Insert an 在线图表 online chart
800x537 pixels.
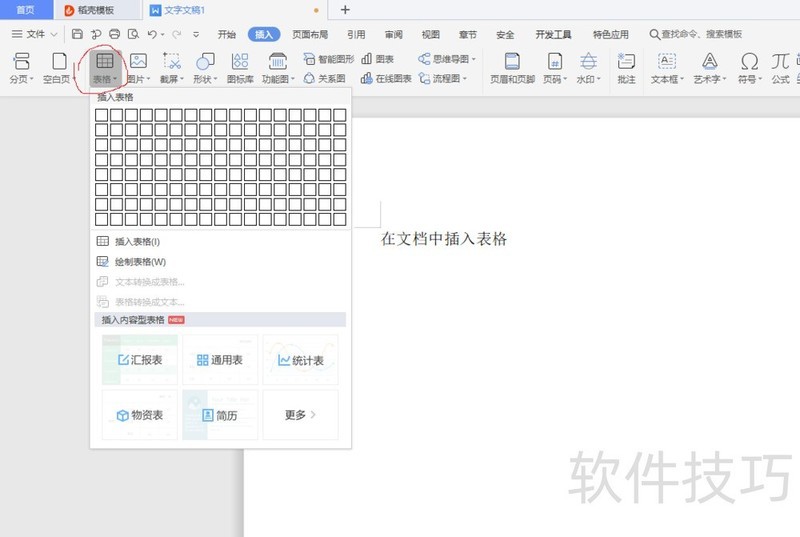click(x=386, y=79)
